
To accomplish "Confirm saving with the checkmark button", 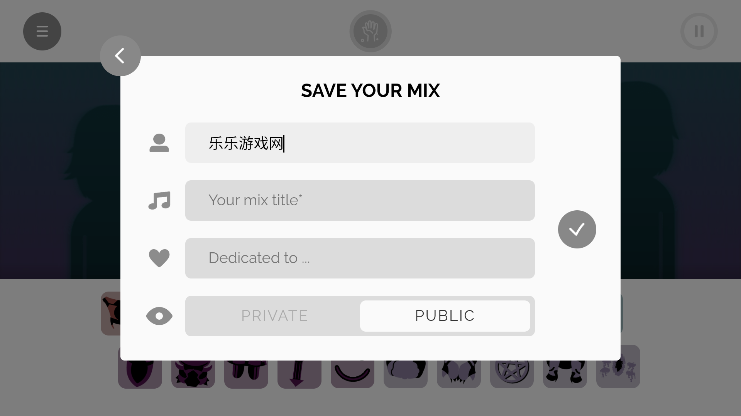I will click(x=577, y=229).
